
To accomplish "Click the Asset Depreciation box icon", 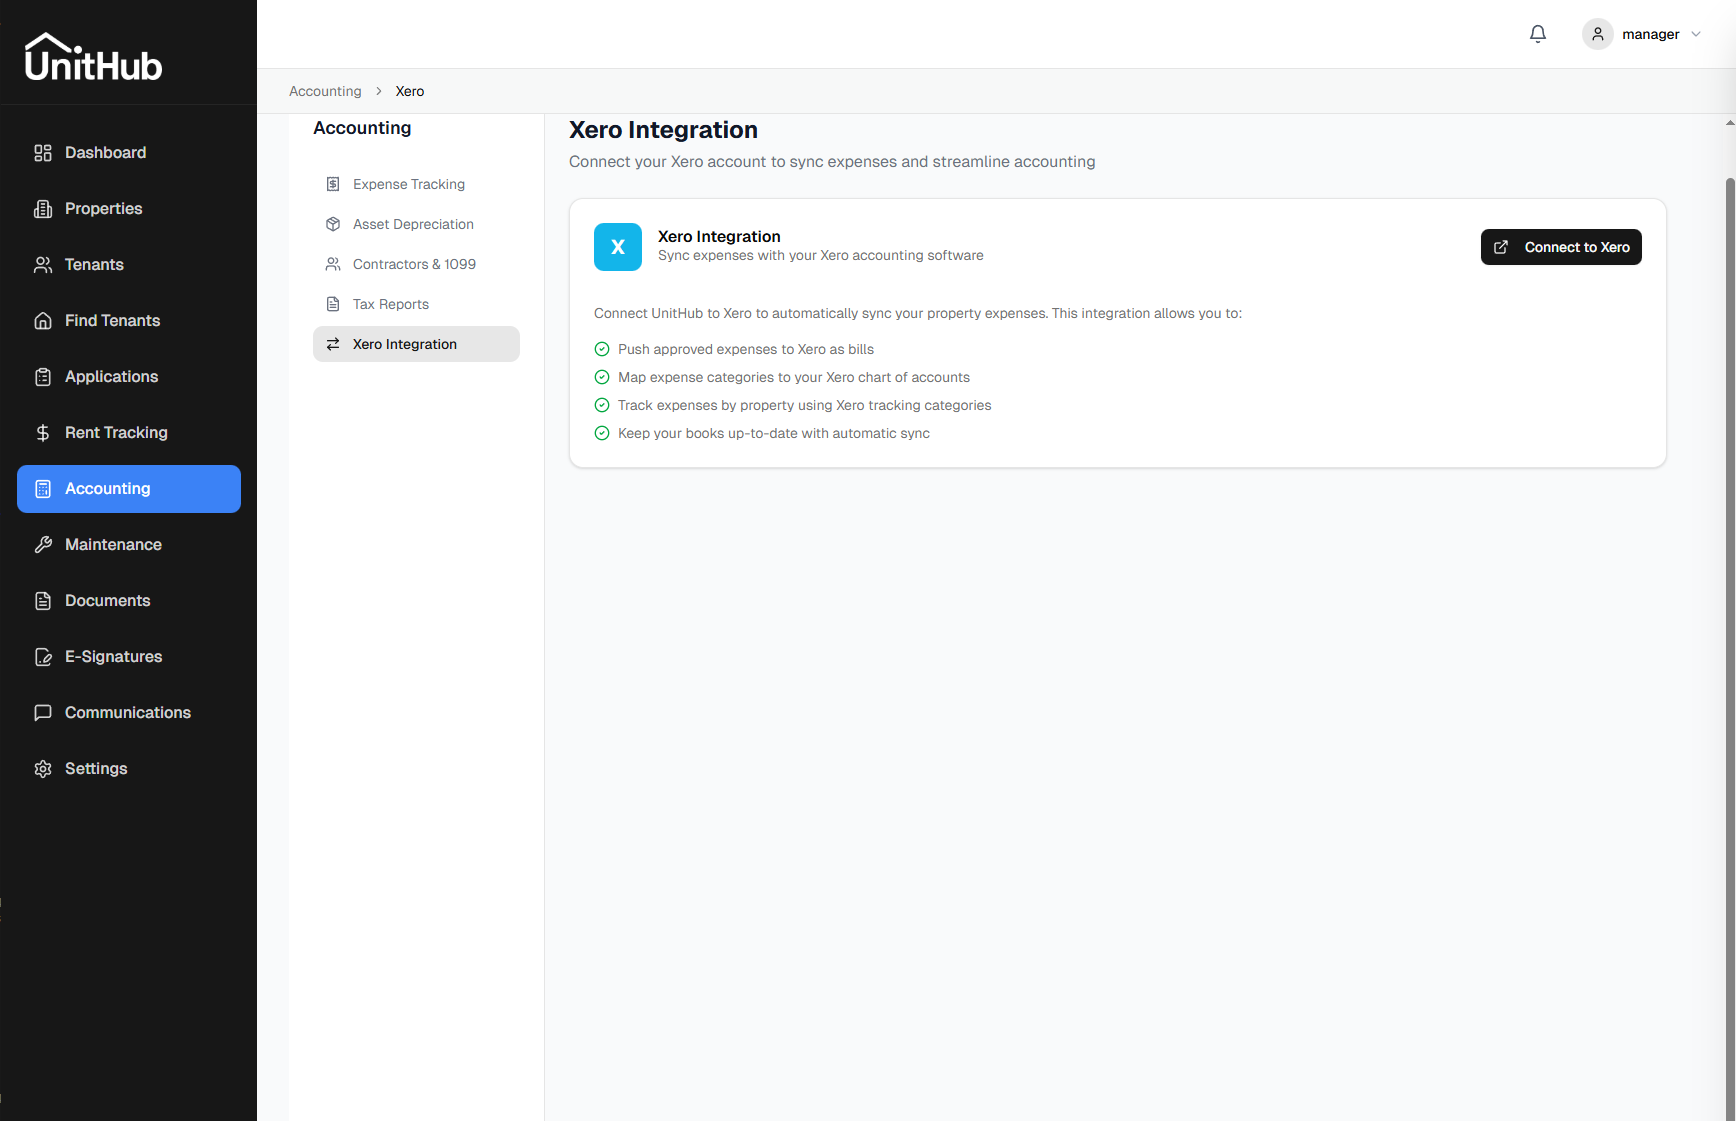I will coord(333,224).
